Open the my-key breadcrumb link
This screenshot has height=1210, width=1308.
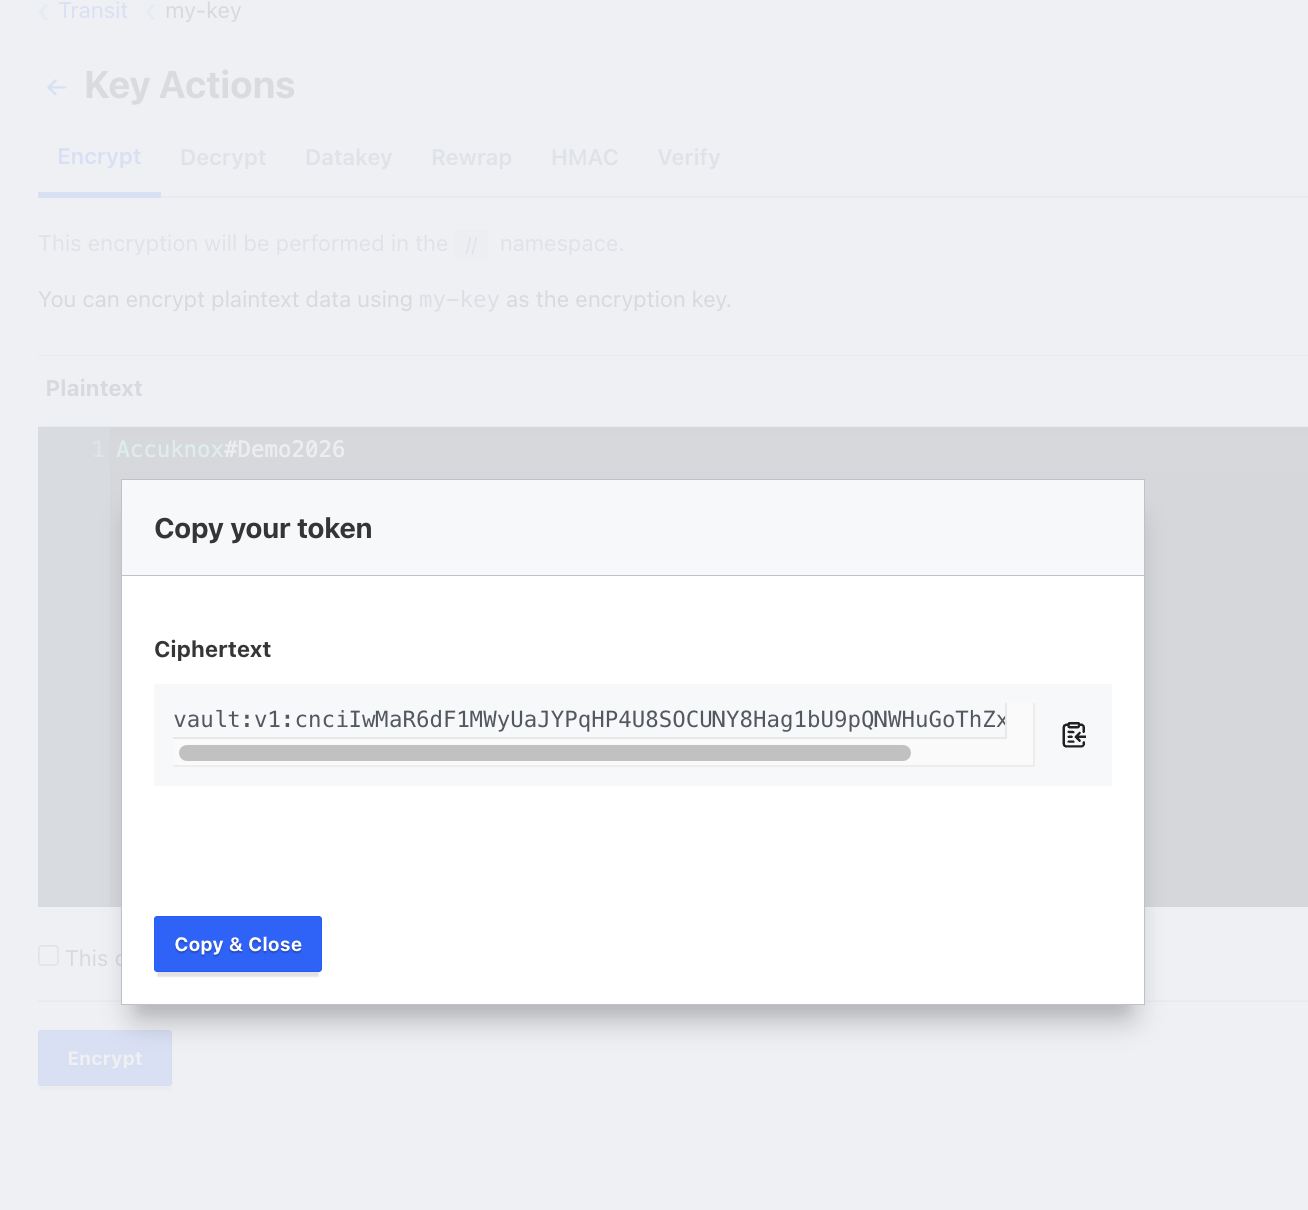(203, 11)
